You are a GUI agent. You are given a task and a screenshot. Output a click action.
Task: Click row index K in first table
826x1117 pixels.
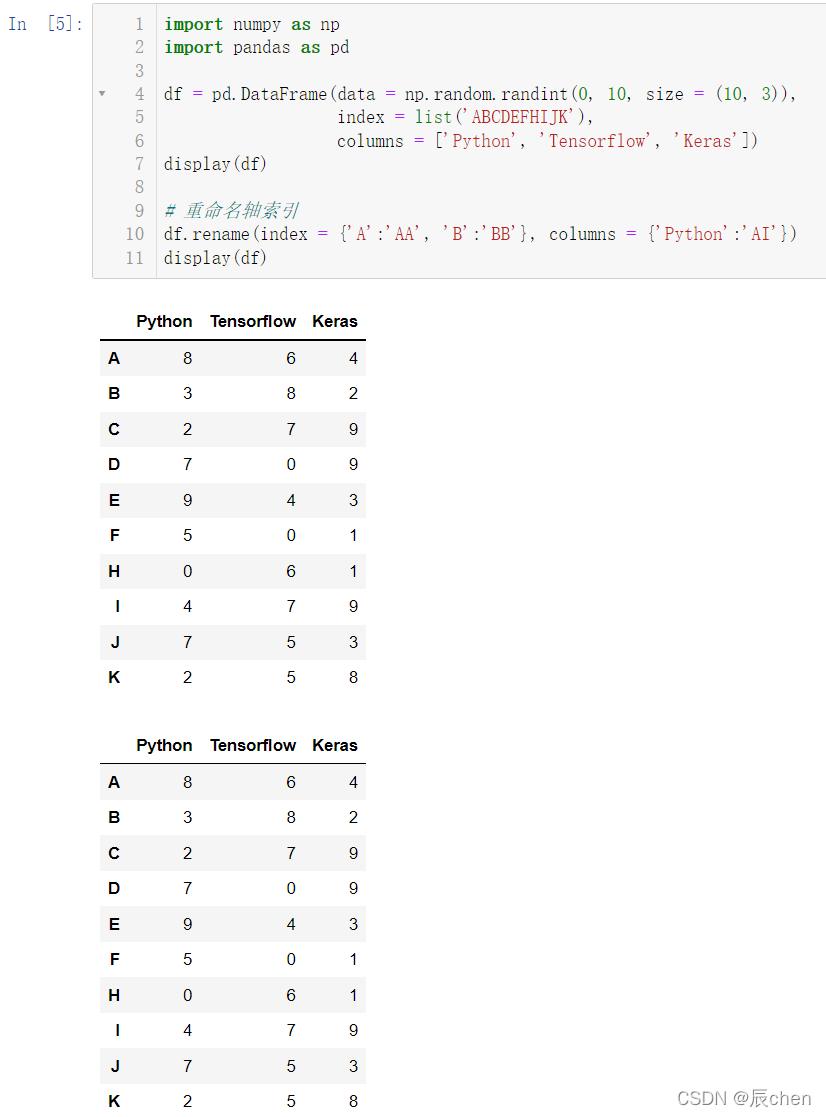[x=114, y=677]
